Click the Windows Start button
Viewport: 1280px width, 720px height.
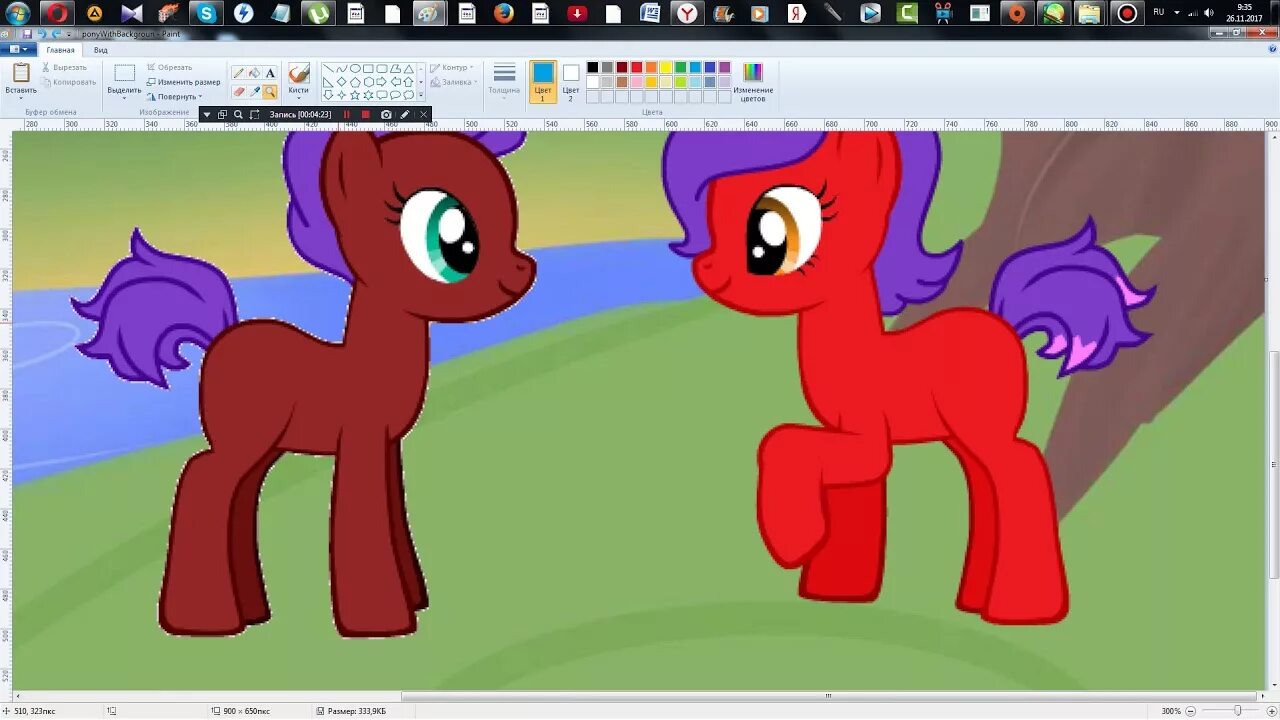(x=17, y=13)
